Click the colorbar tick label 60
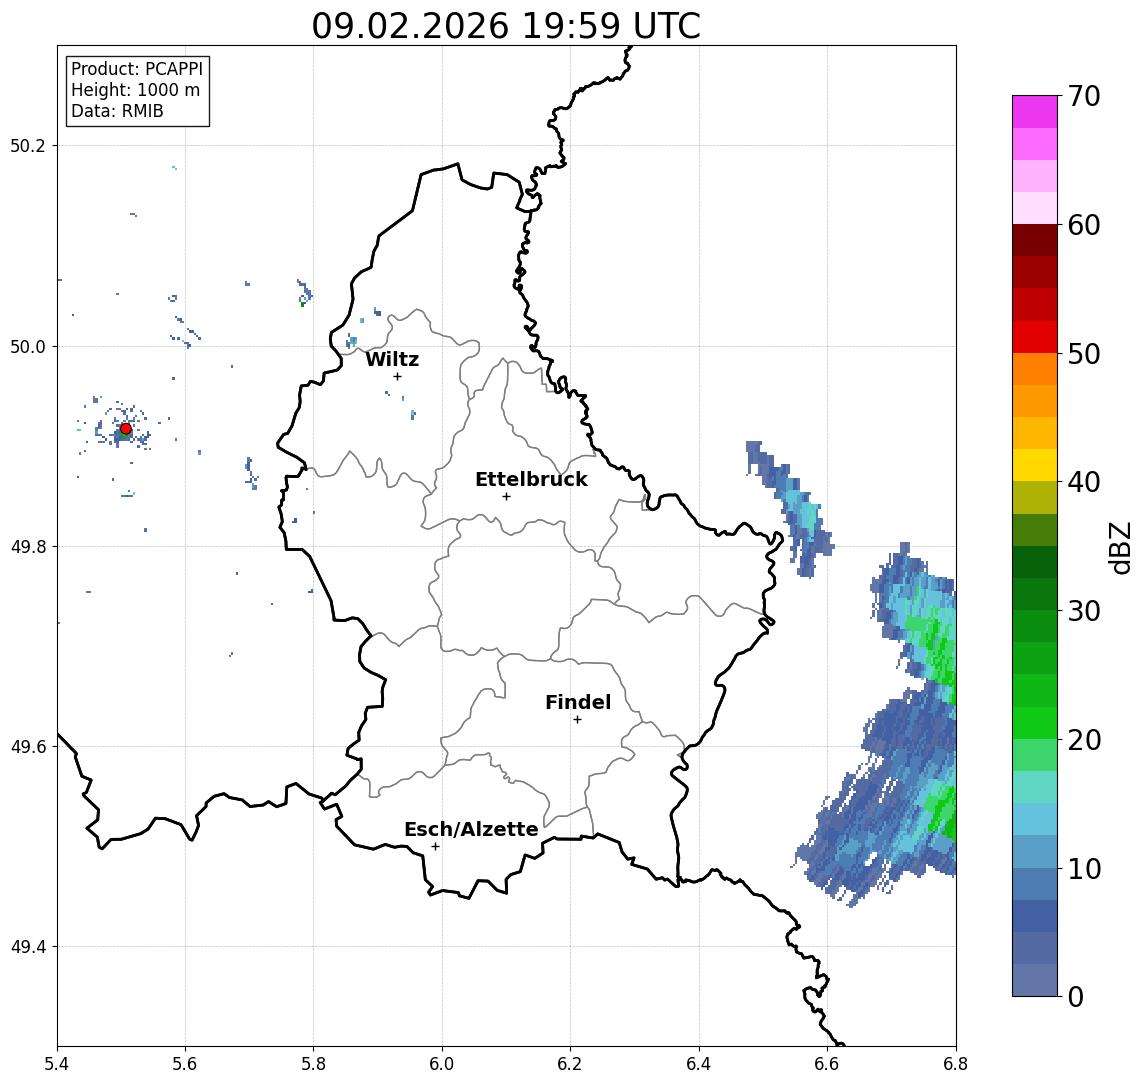The image size is (1145, 1084). click(1084, 225)
